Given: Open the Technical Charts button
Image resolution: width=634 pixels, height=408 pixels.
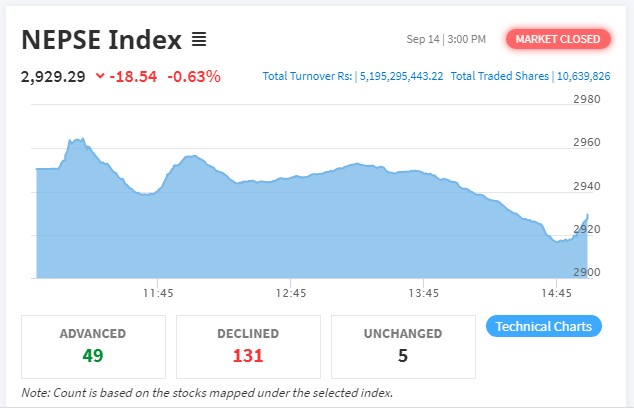Looking at the screenshot, I should pos(543,327).
